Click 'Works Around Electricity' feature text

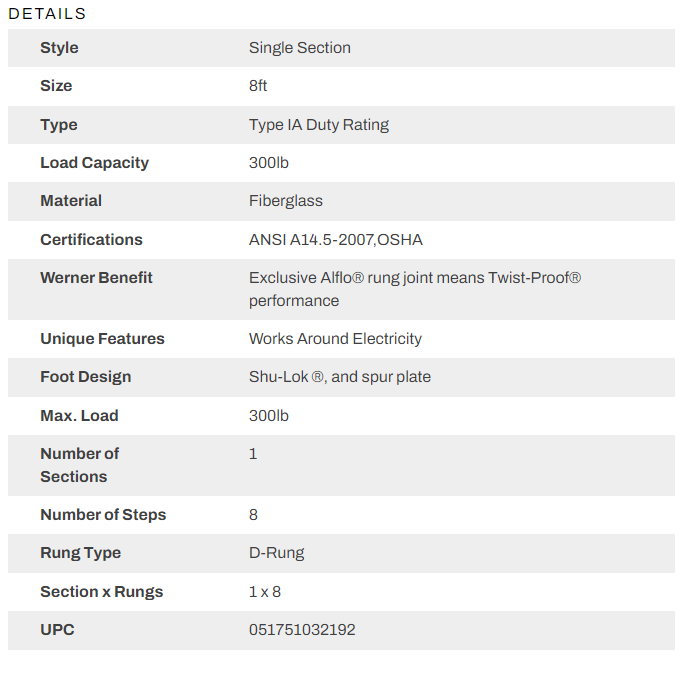pos(335,339)
